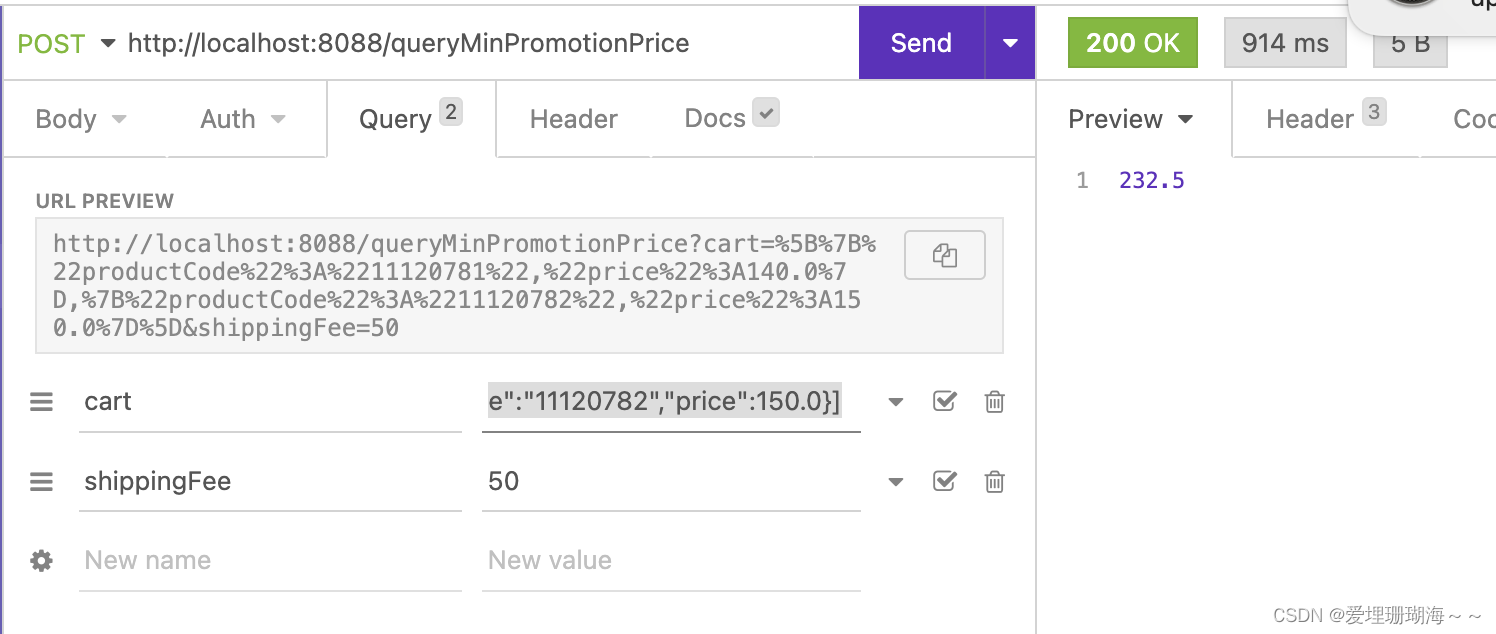
Task: Switch to the Auth tab
Action: pyautogui.click(x=242, y=119)
